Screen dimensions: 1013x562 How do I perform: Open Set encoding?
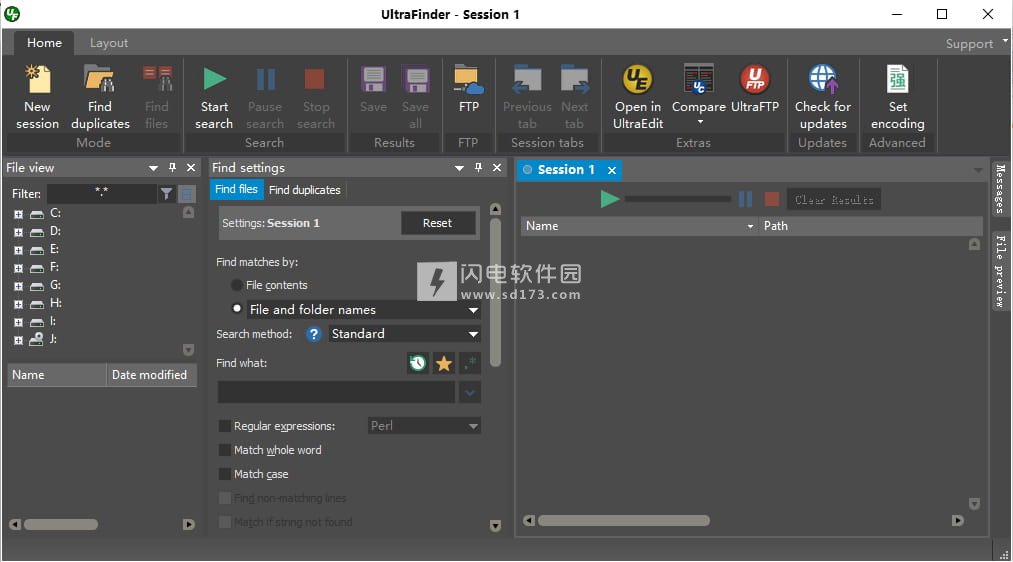coord(897,98)
